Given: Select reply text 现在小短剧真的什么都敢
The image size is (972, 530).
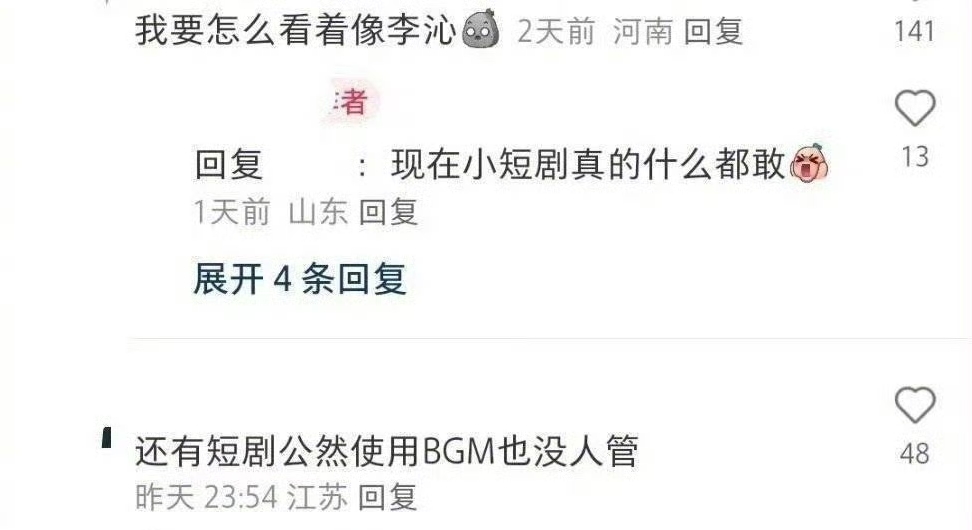Looking at the screenshot, I should [x=589, y=164].
